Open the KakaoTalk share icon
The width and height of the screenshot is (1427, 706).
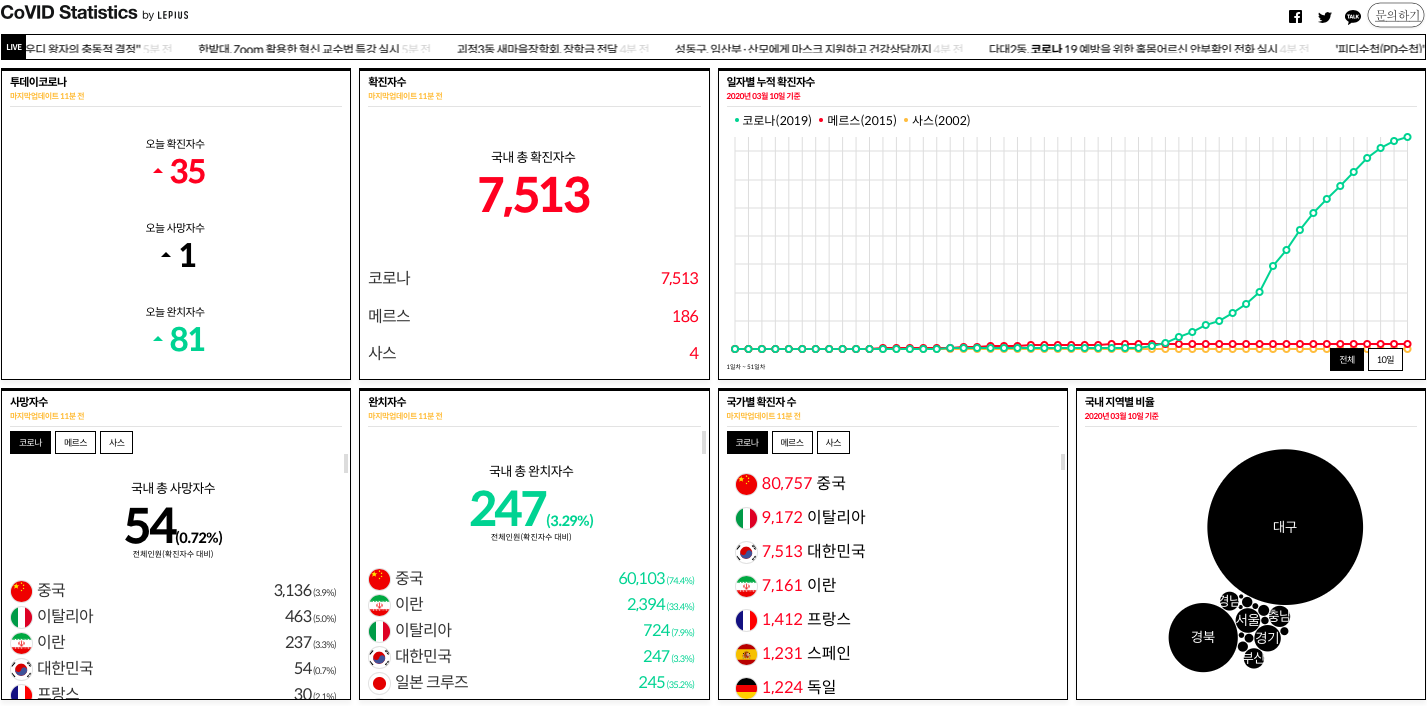pyautogui.click(x=1353, y=16)
